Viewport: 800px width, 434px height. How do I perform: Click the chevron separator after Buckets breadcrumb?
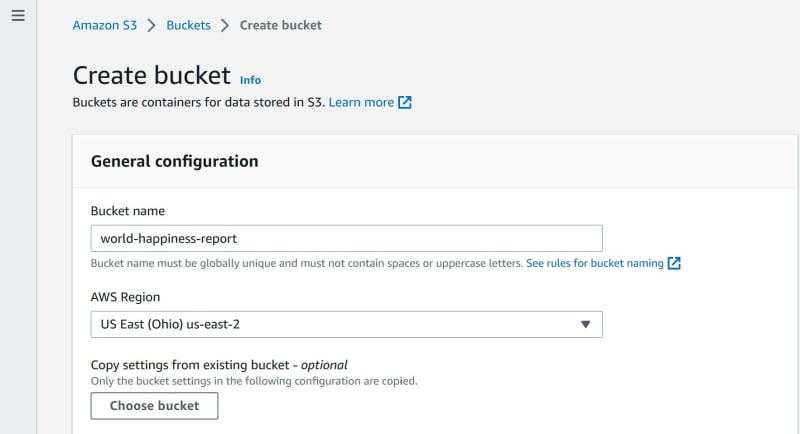(225, 25)
